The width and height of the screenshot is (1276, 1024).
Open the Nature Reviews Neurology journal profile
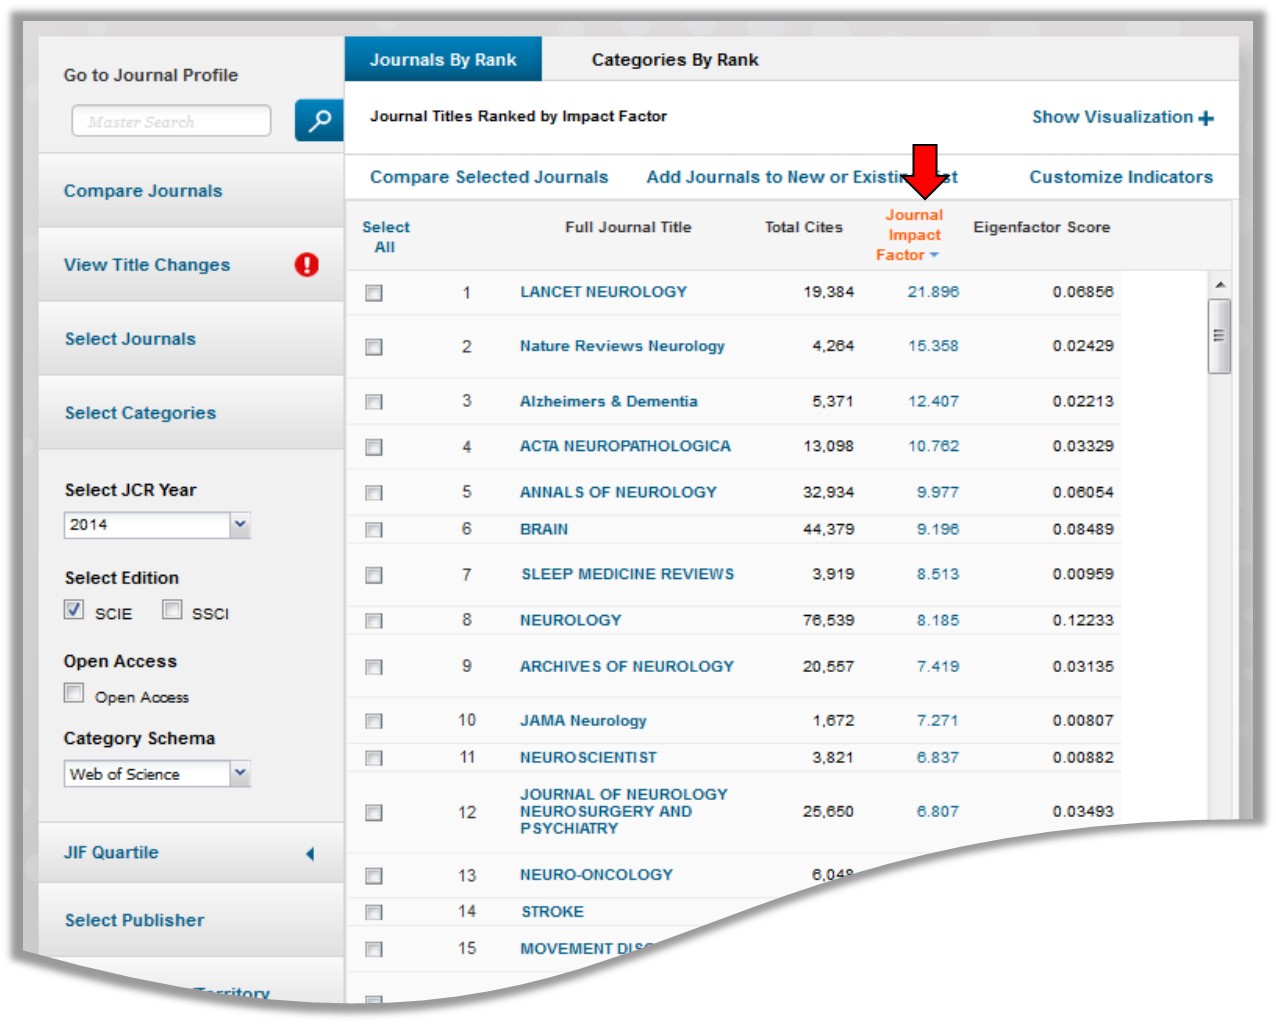623,346
